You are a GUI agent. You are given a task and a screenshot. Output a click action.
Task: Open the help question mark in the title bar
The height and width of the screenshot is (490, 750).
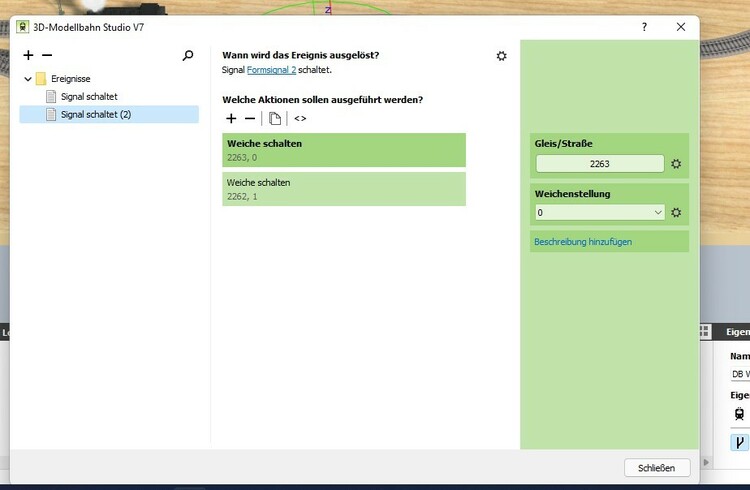(644, 27)
